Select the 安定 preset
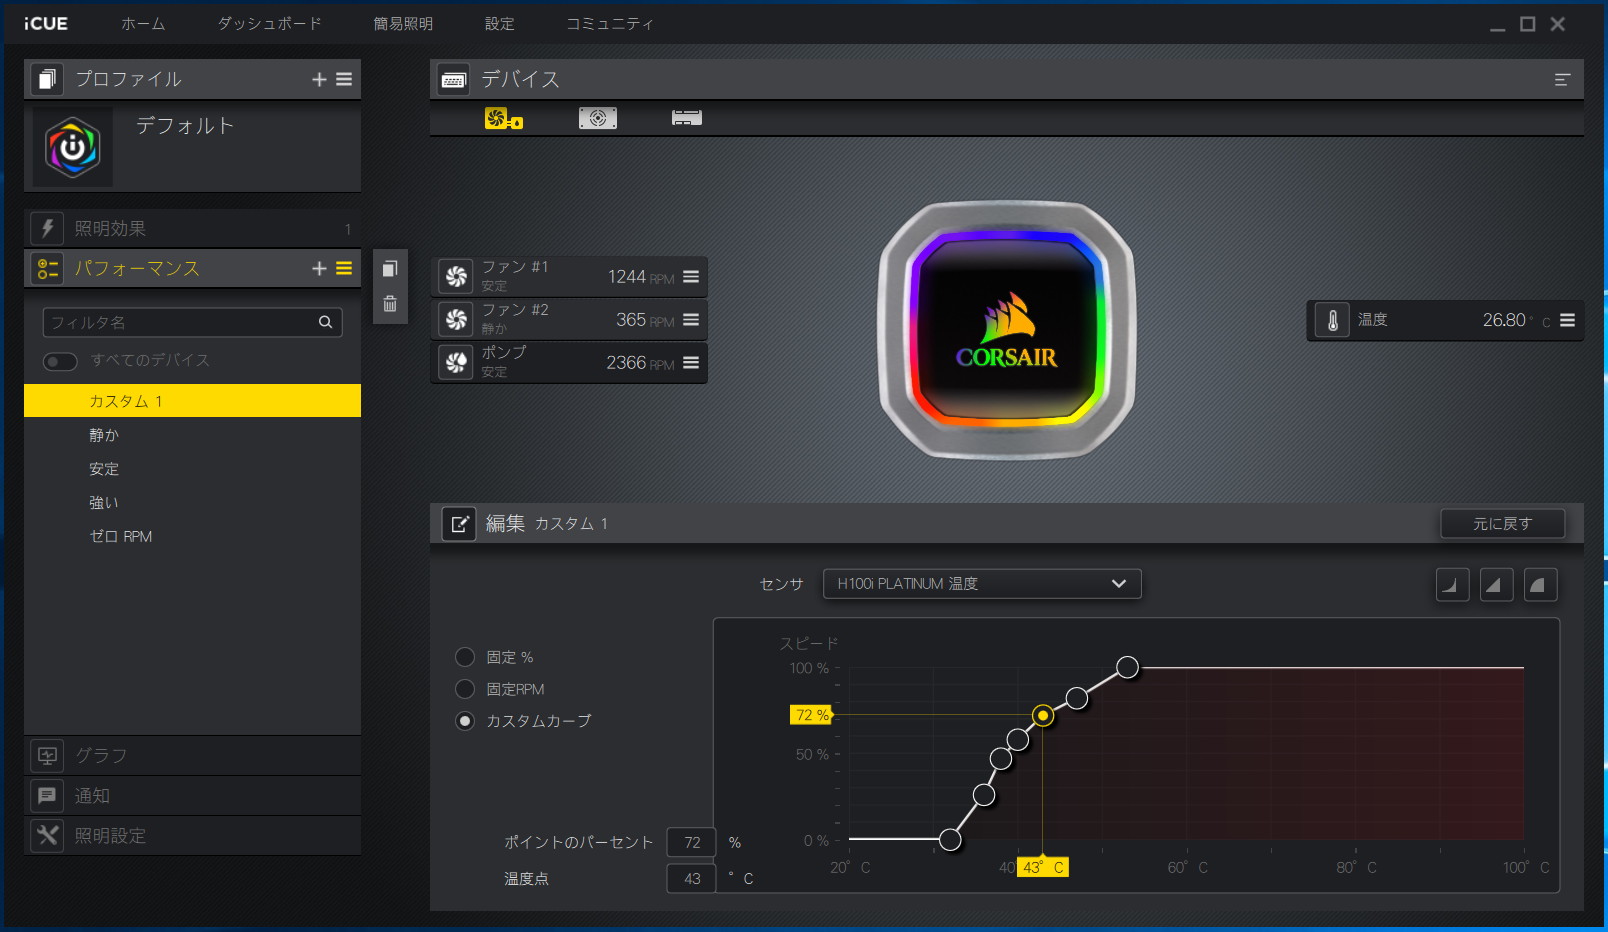 (192, 469)
